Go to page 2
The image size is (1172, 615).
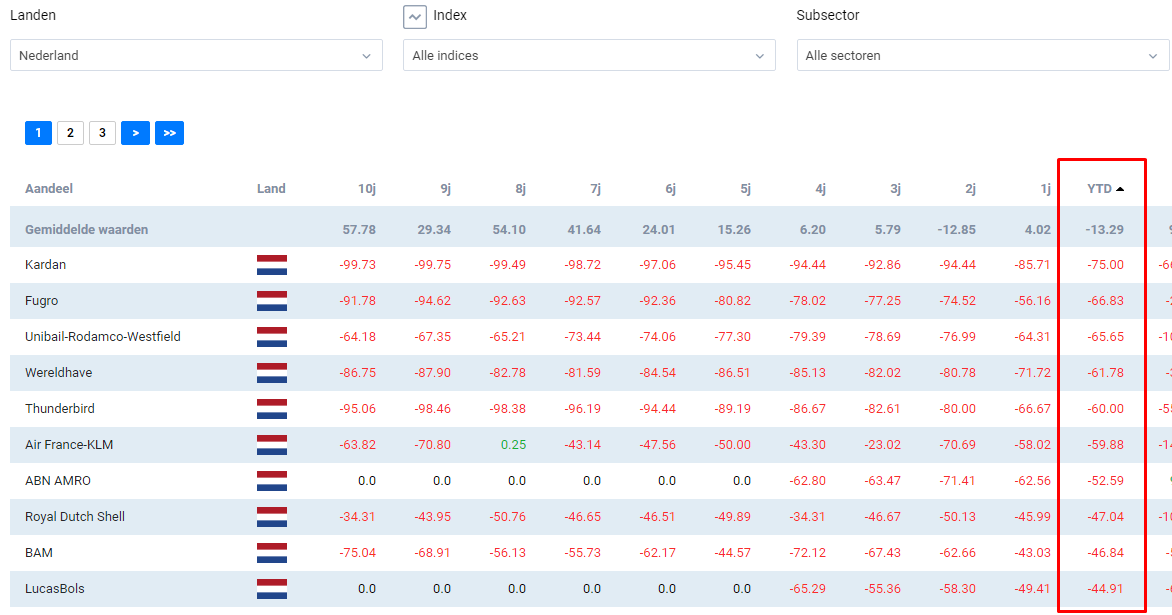pyautogui.click(x=70, y=133)
